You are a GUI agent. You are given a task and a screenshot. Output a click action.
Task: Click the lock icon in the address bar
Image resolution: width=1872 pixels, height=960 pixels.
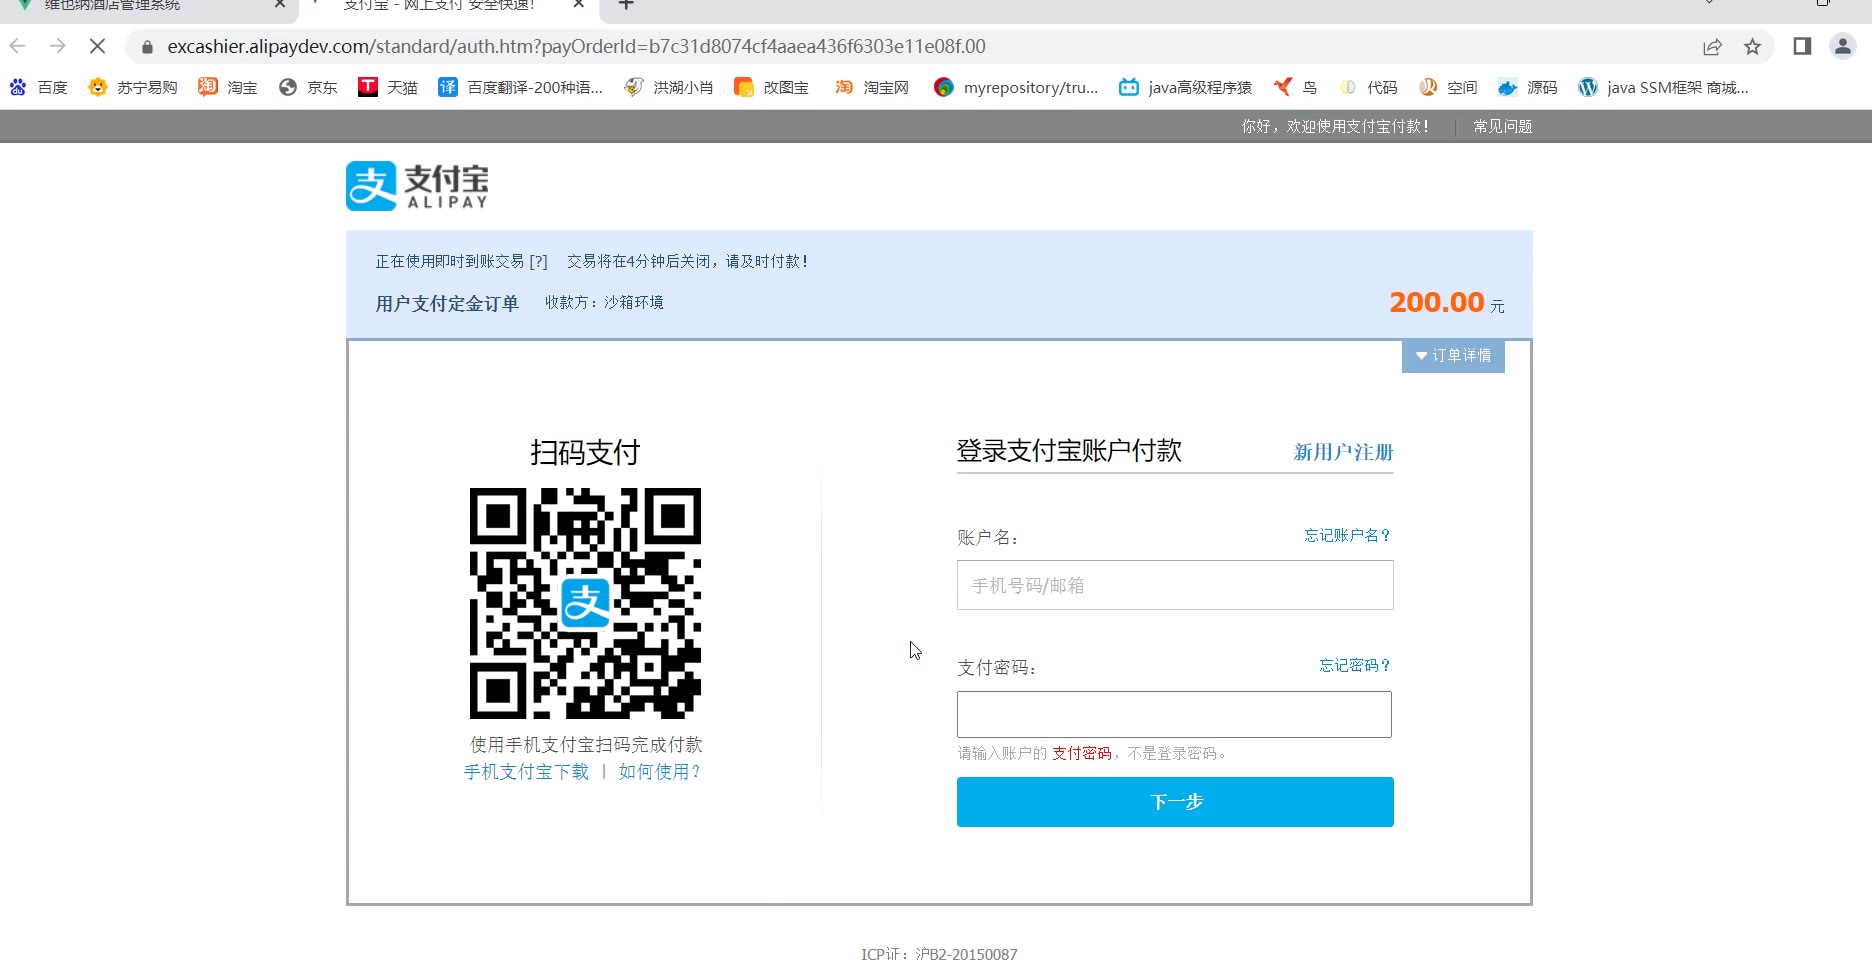[x=147, y=47]
